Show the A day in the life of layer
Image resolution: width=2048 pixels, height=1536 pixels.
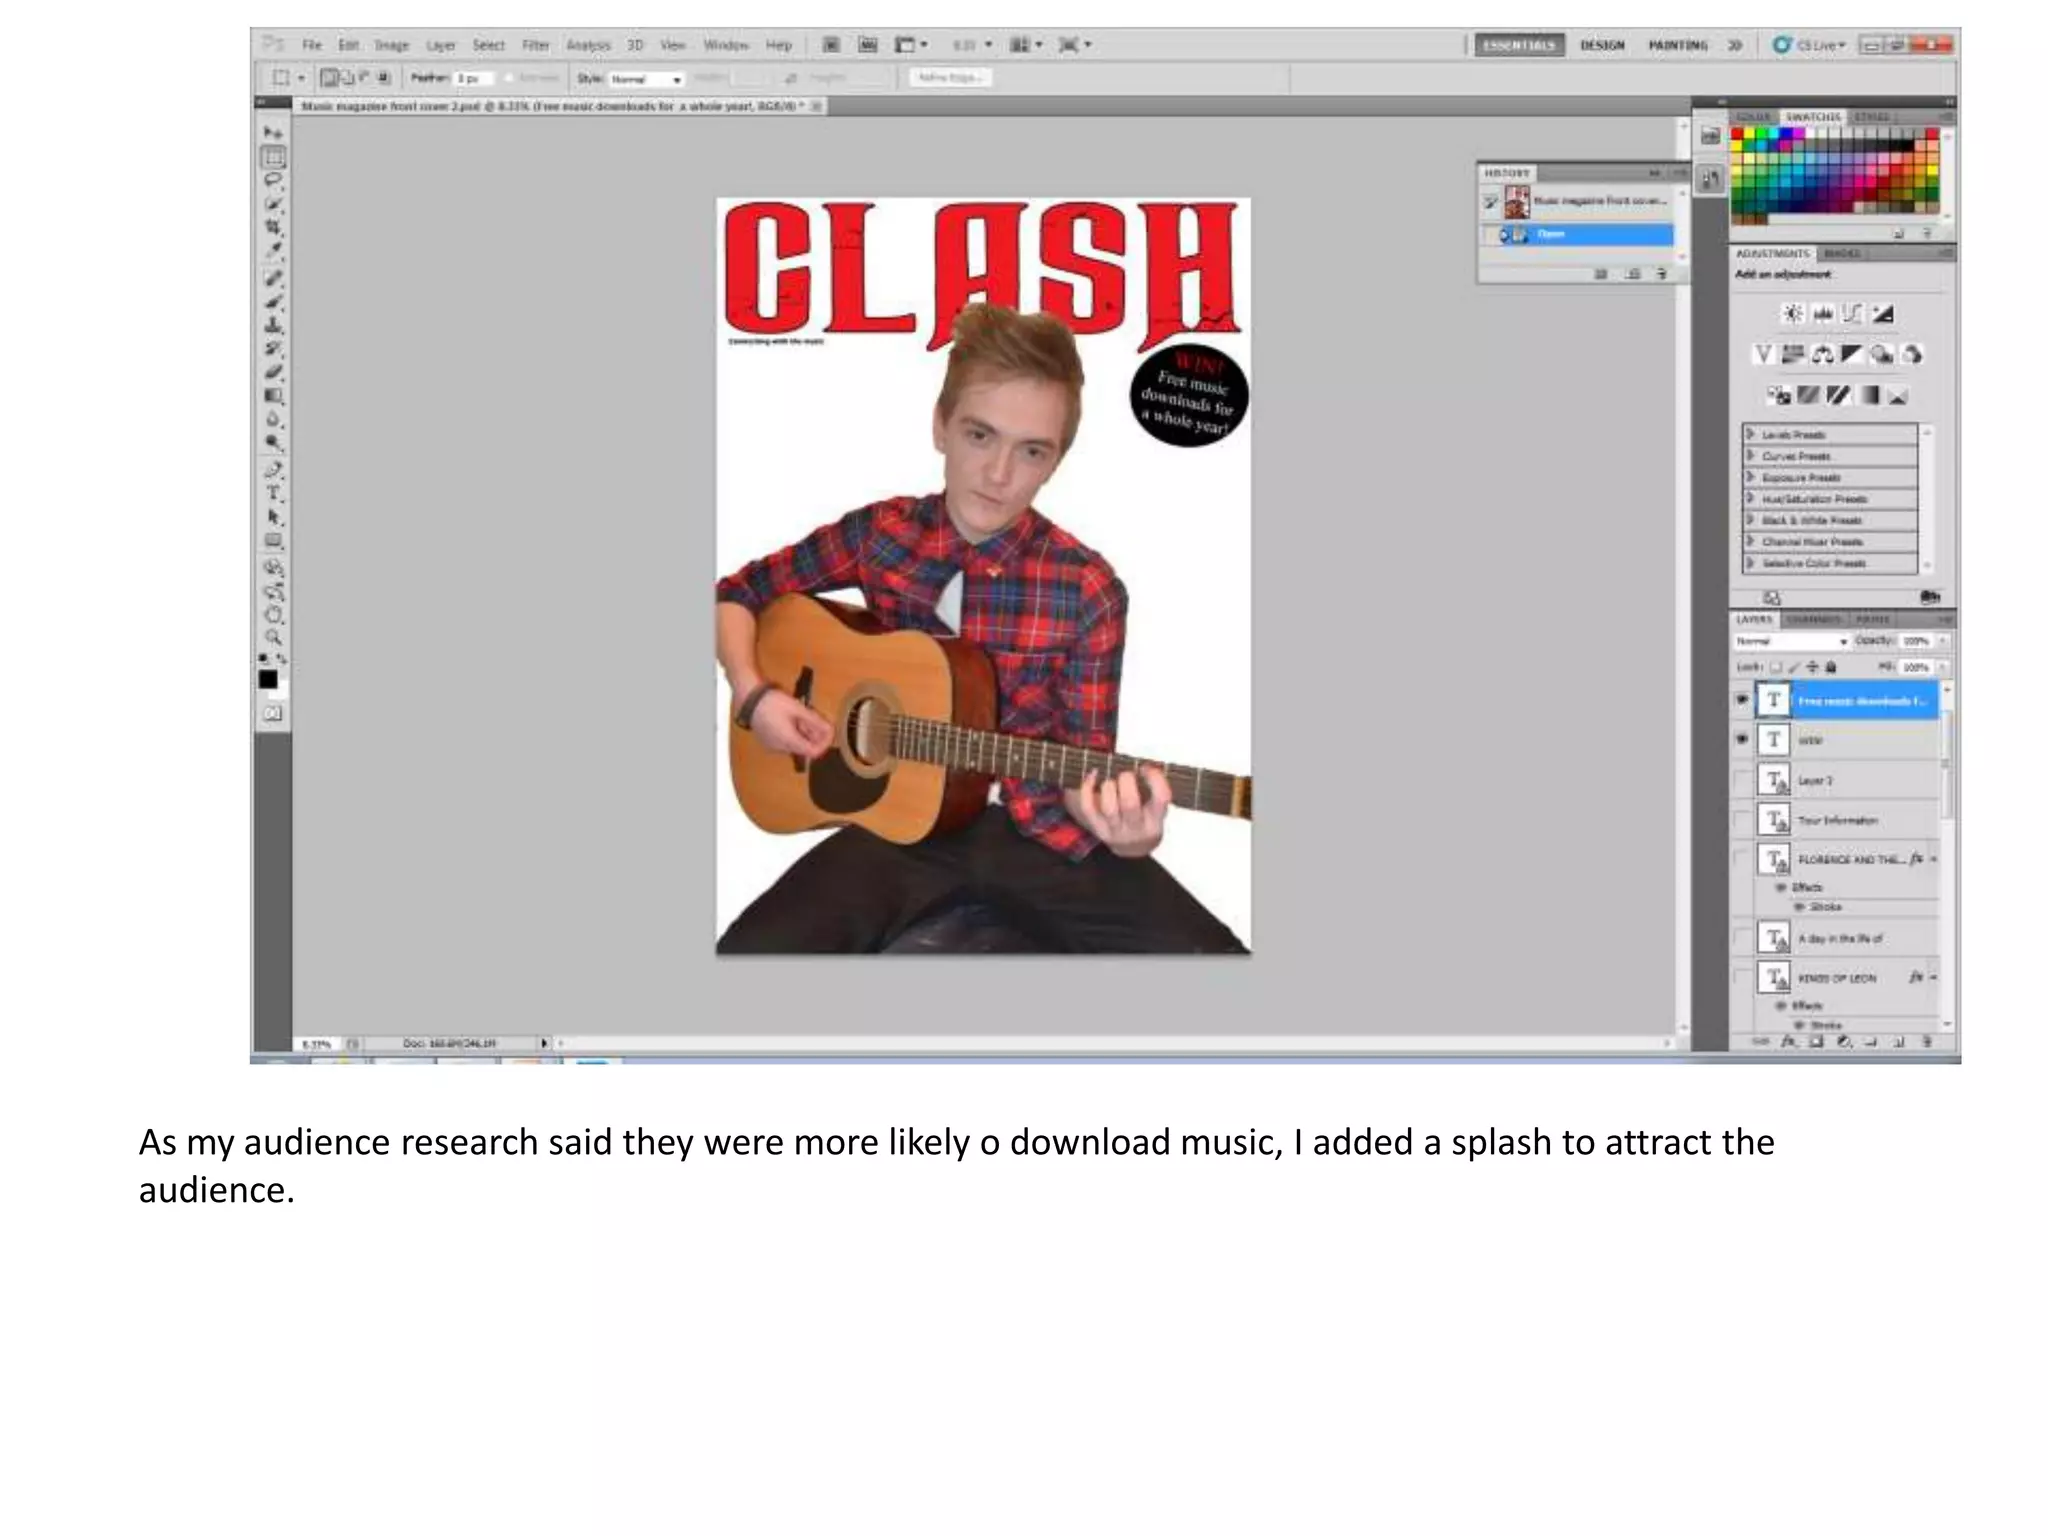pyautogui.click(x=1742, y=938)
